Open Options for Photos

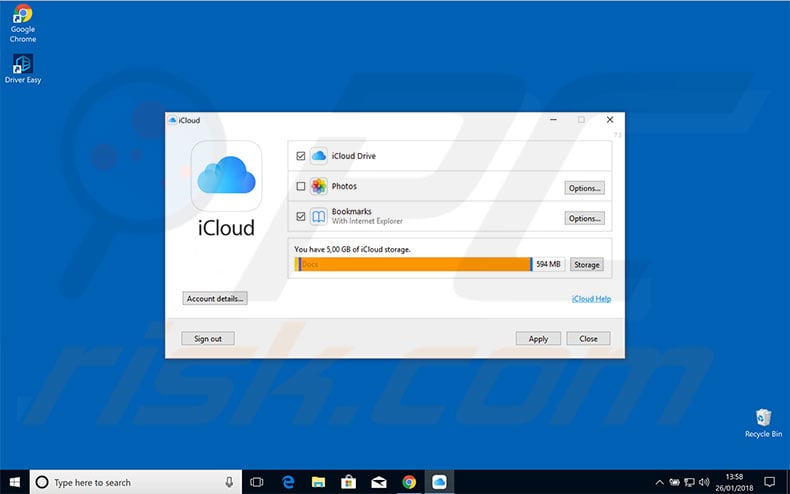pos(584,188)
